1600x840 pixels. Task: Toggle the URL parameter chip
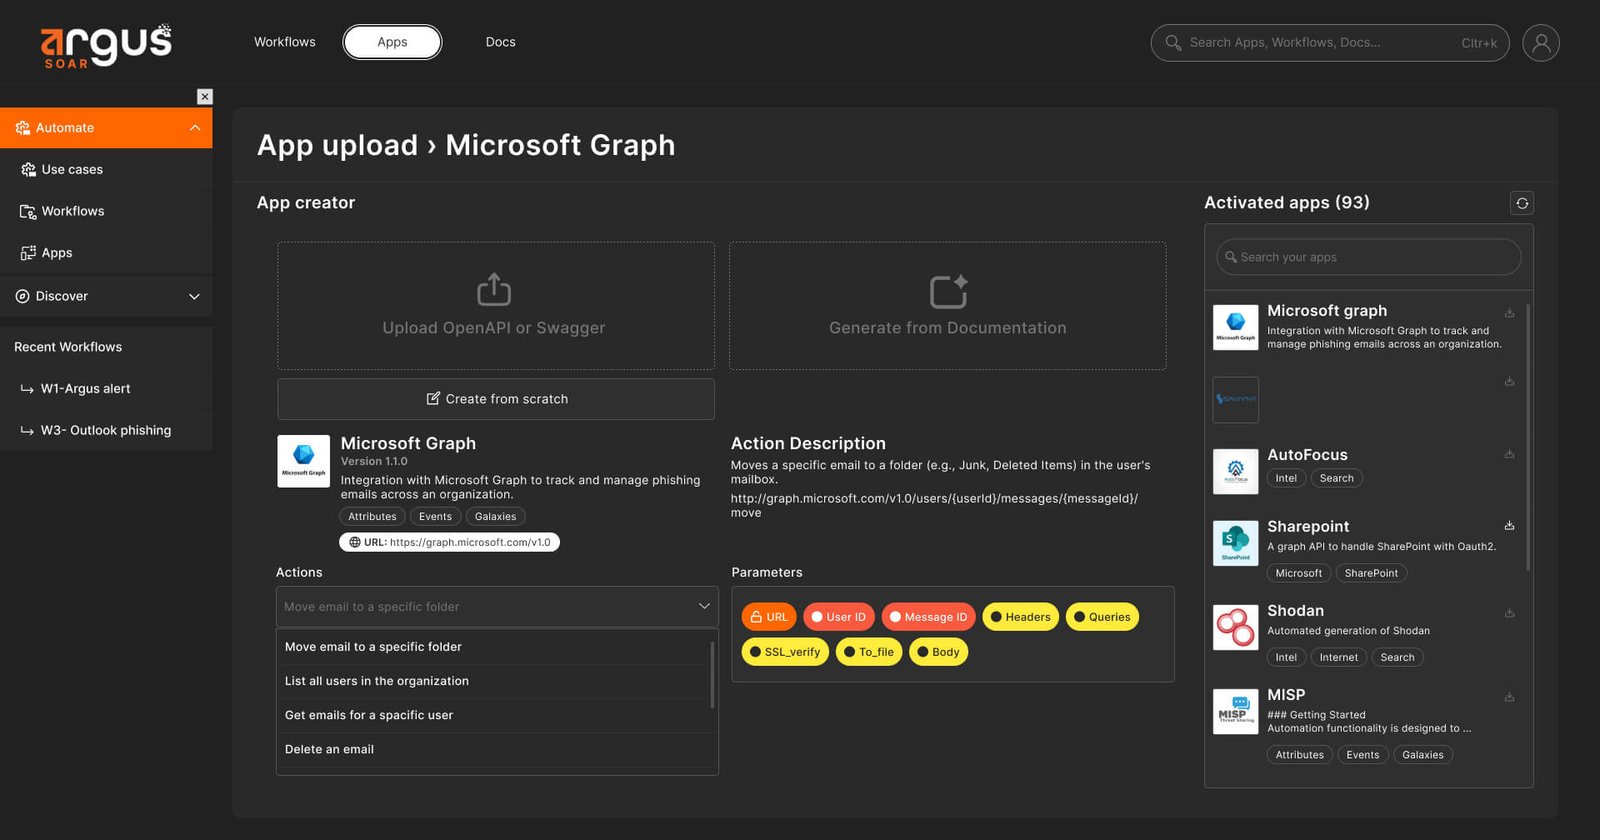pyautogui.click(x=769, y=617)
